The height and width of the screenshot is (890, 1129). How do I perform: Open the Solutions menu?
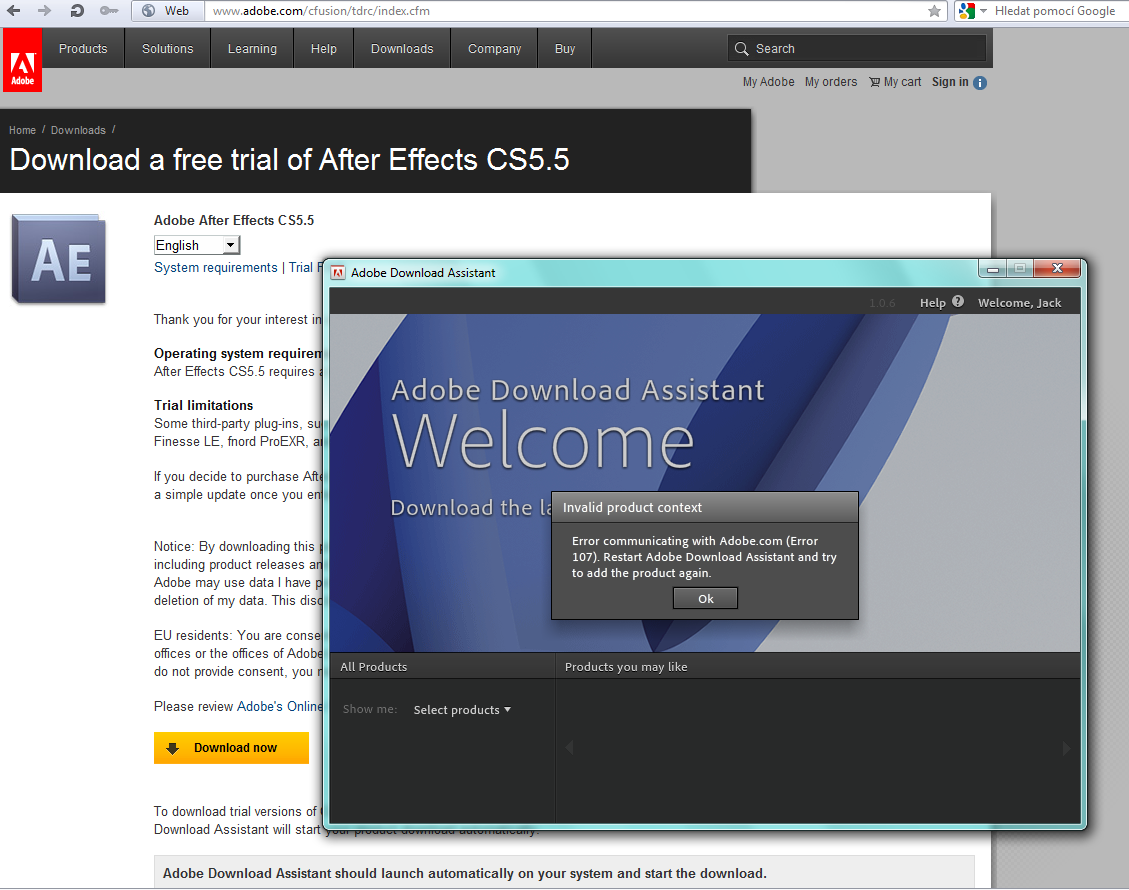click(168, 48)
